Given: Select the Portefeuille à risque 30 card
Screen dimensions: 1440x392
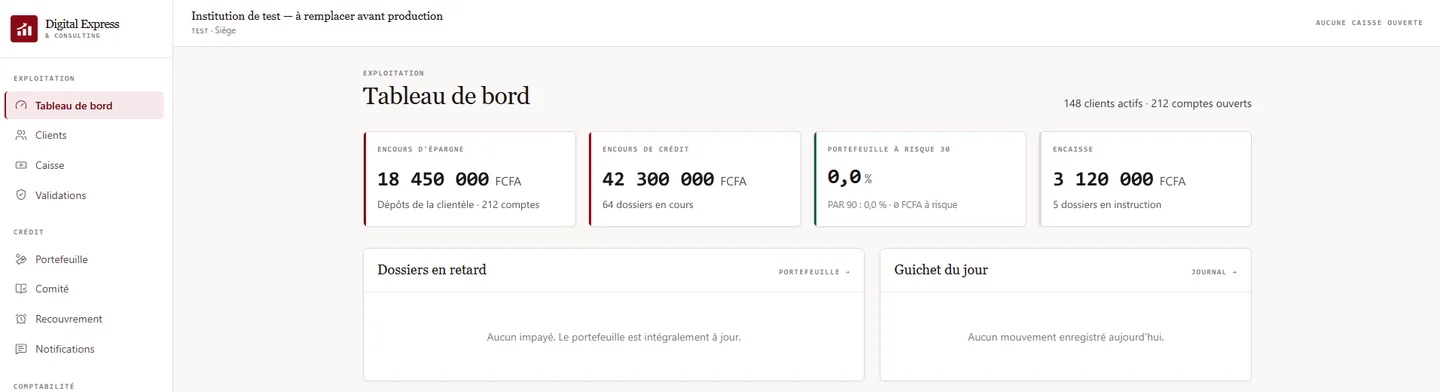Looking at the screenshot, I should [x=920, y=179].
